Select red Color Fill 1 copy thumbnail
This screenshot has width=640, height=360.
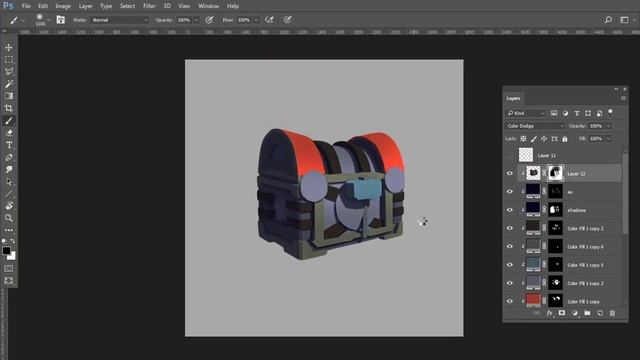(533, 300)
